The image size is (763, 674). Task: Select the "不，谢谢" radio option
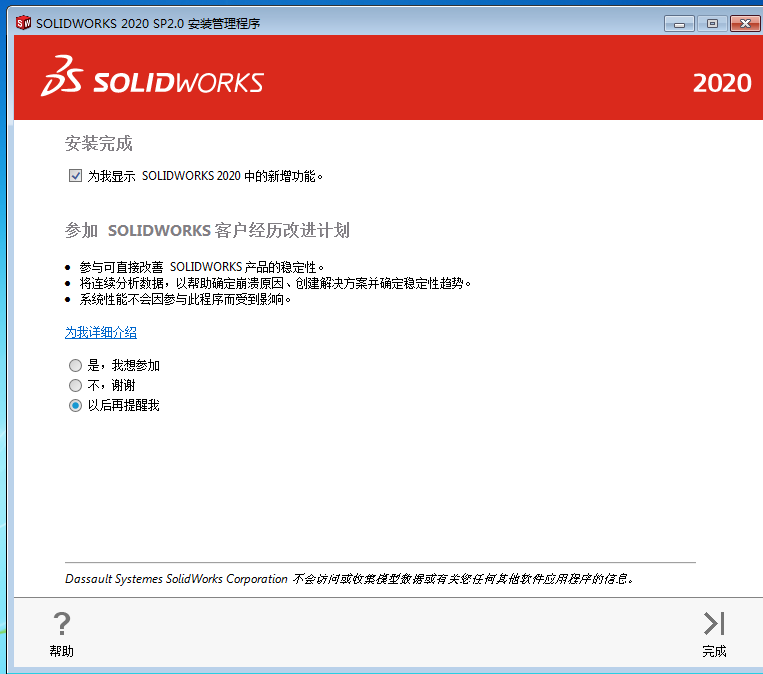(x=75, y=386)
